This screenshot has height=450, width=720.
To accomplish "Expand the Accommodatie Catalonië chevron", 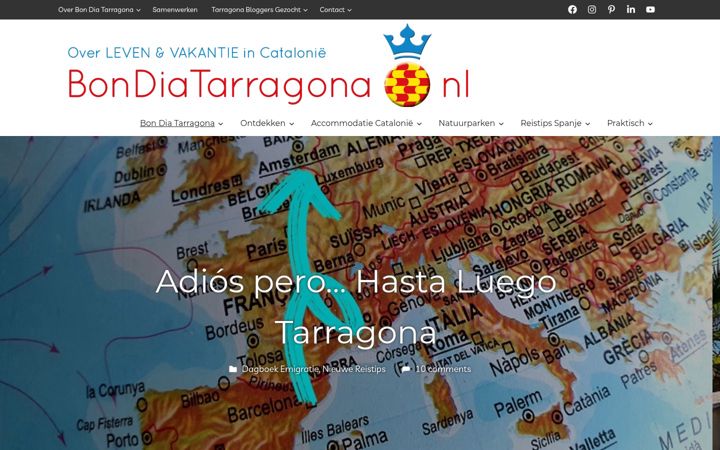I will (x=419, y=124).
